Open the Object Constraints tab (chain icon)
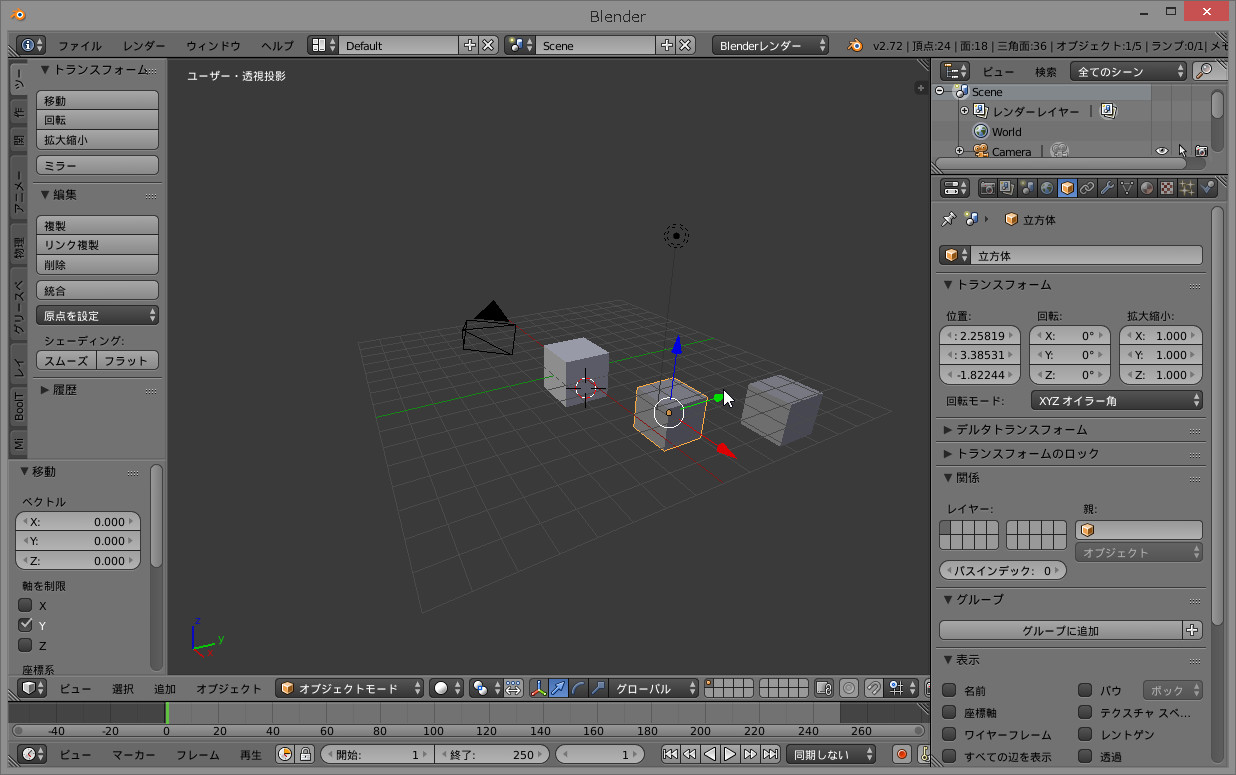 tap(1087, 188)
